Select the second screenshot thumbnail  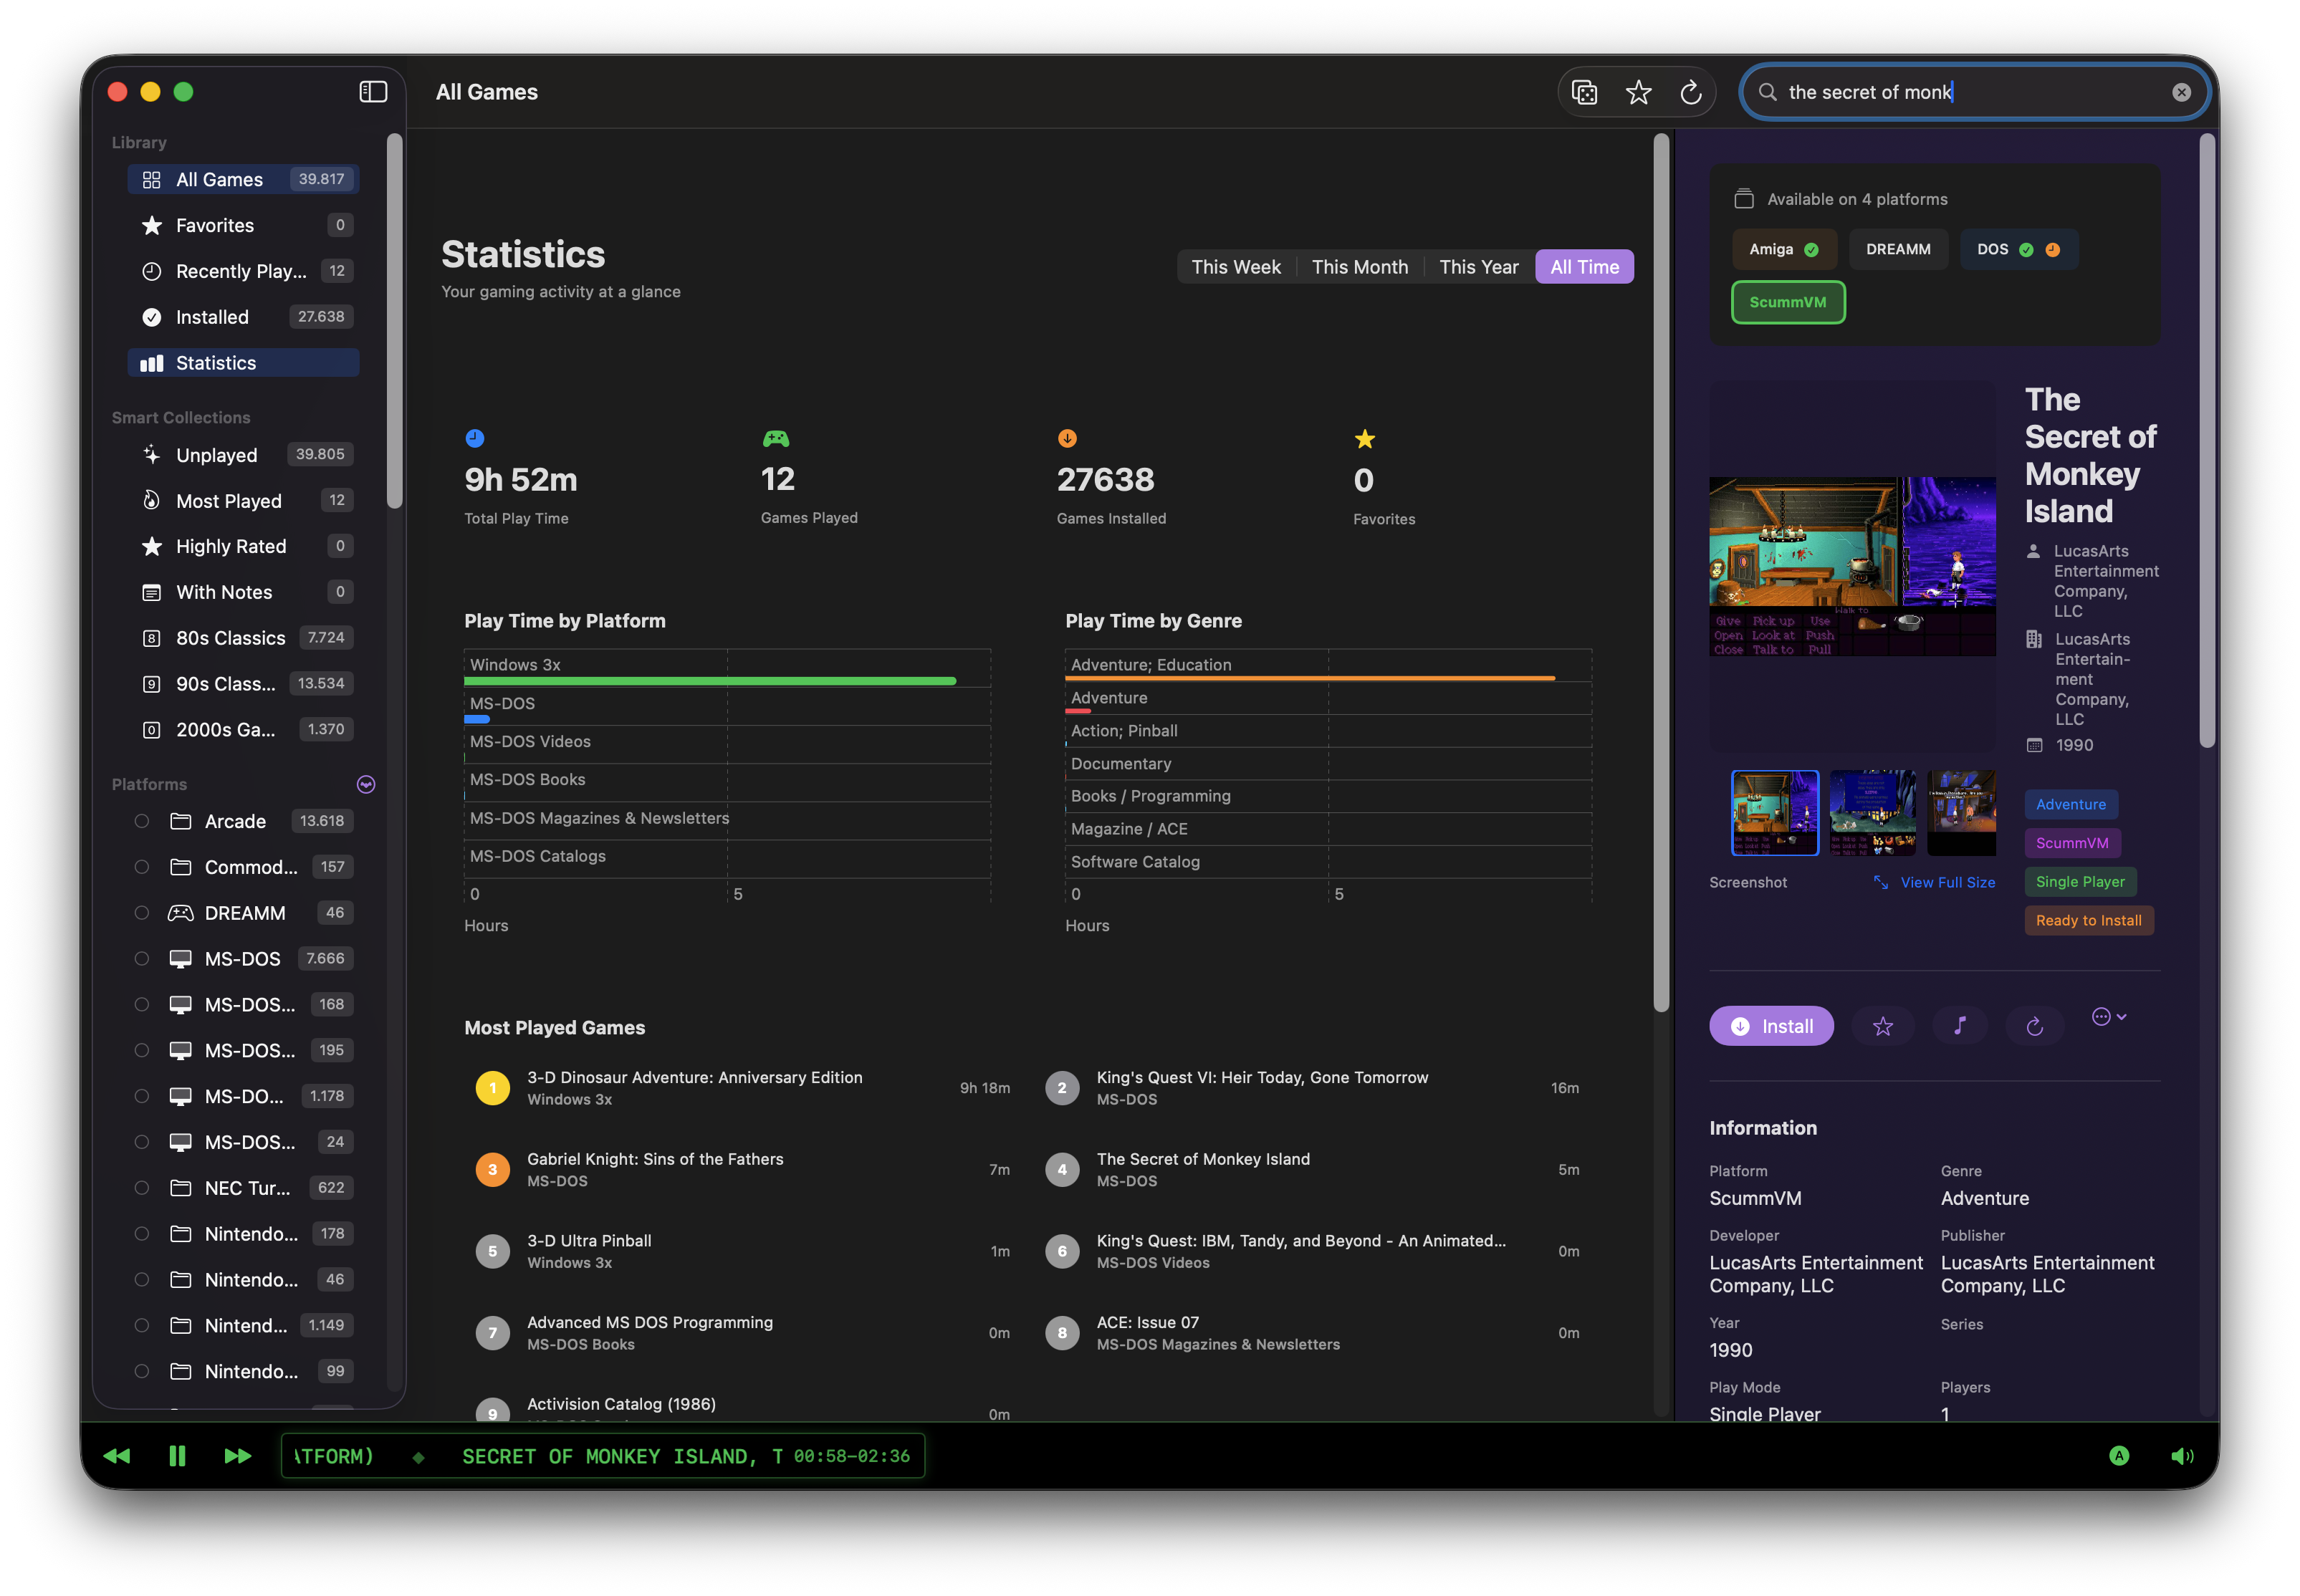[1872, 812]
